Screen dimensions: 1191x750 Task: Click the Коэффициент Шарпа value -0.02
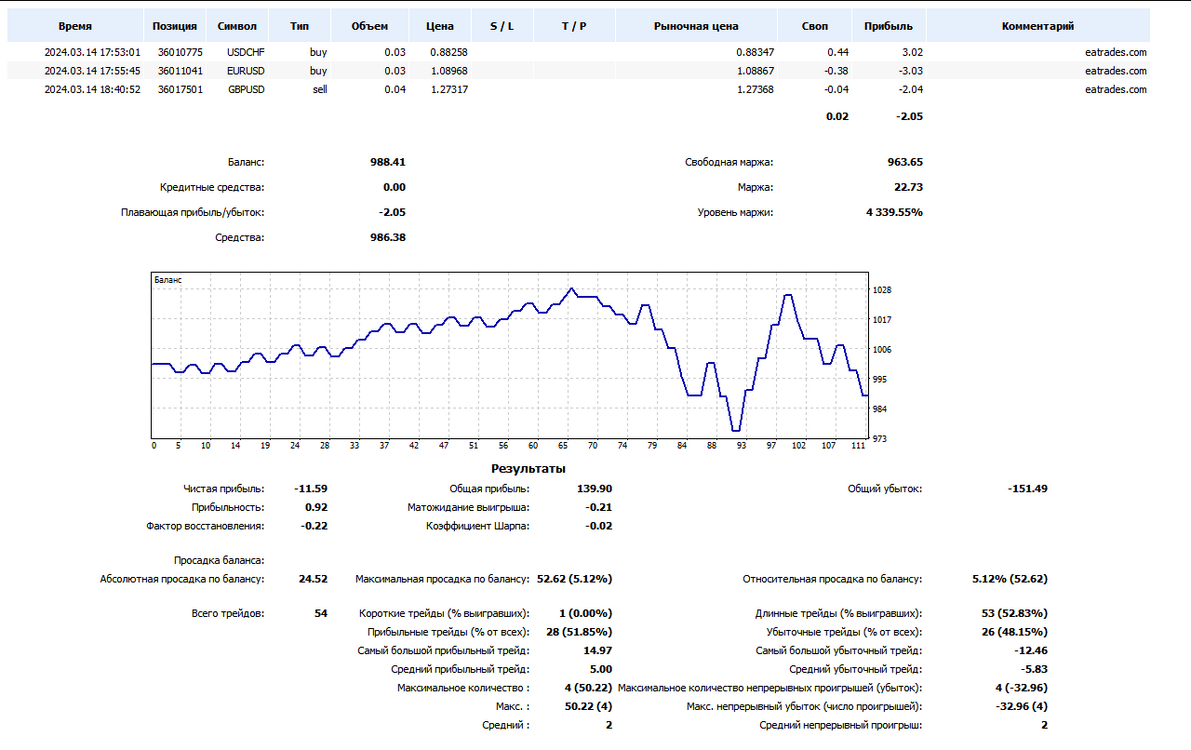(599, 526)
